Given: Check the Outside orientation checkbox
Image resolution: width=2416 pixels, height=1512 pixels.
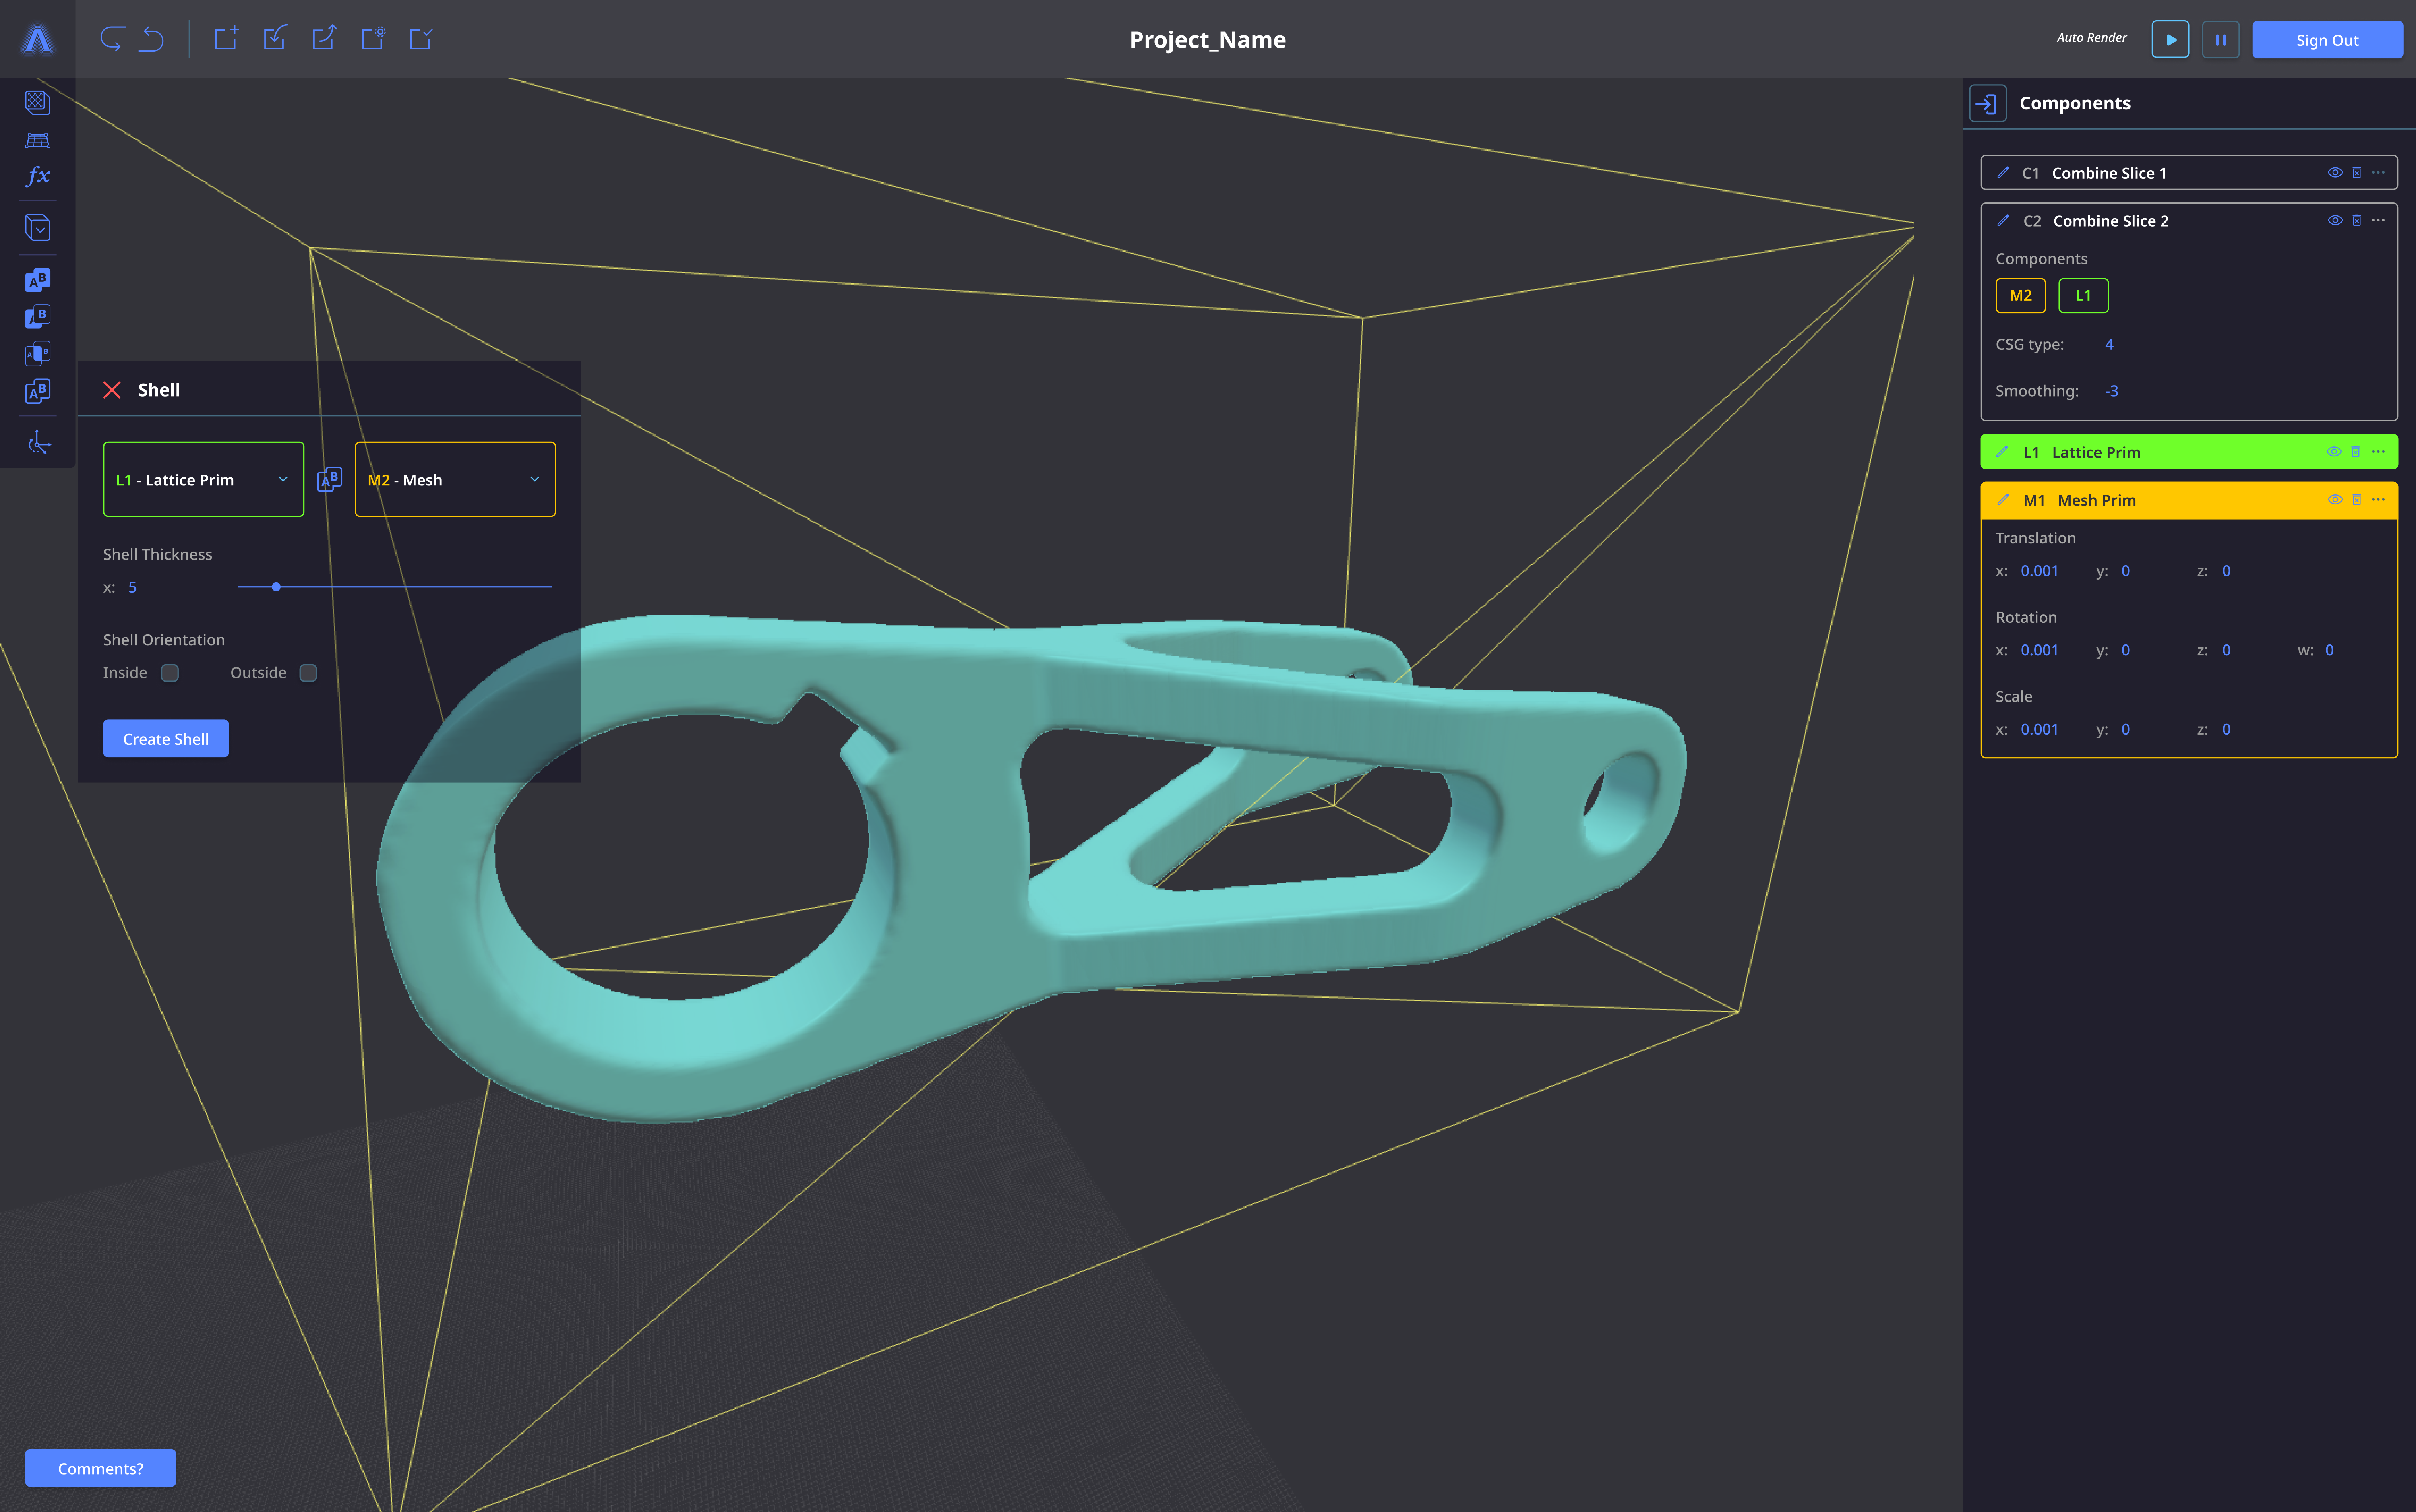Looking at the screenshot, I should click(308, 673).
